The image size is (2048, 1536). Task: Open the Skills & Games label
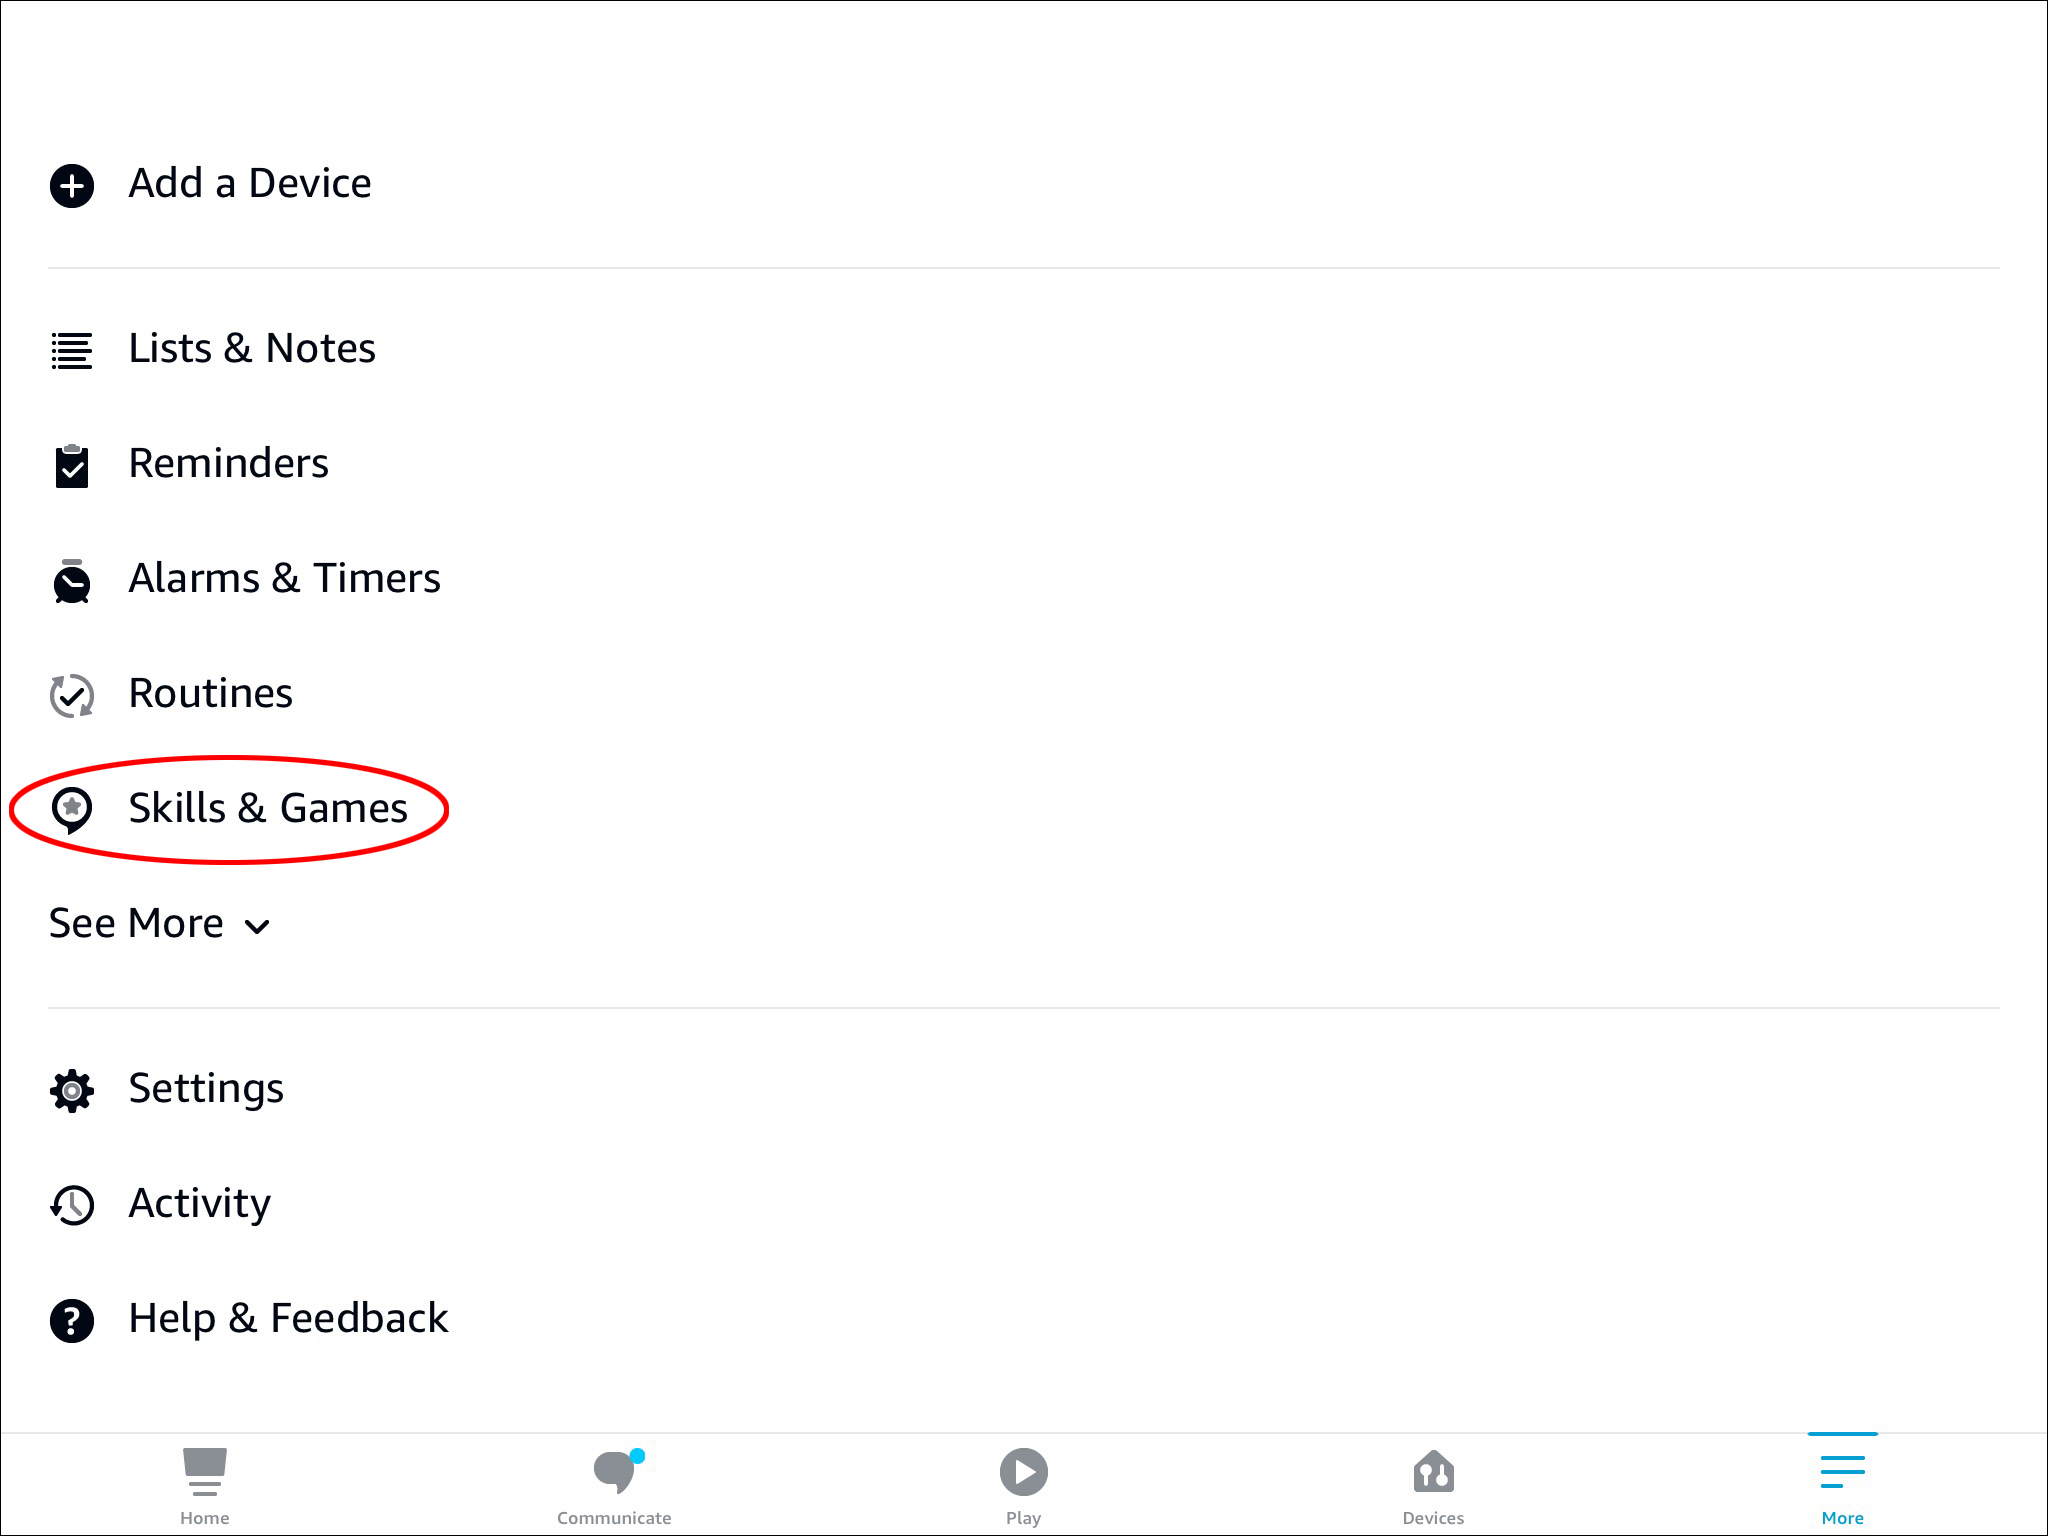pyautogui.click(x=268, y=808)
